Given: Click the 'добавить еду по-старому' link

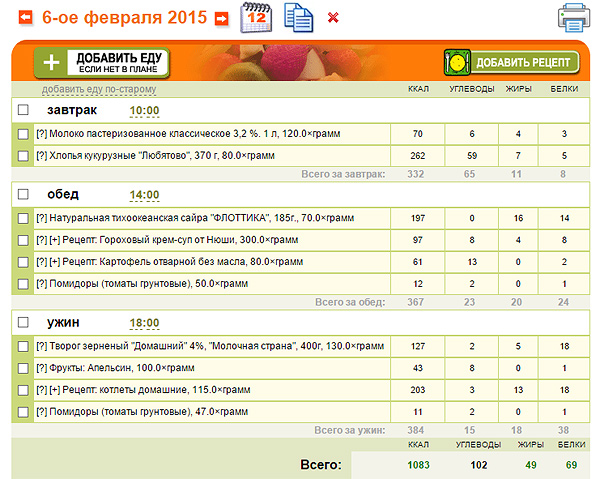Looking at the screenshot, I should click(99, 90).
